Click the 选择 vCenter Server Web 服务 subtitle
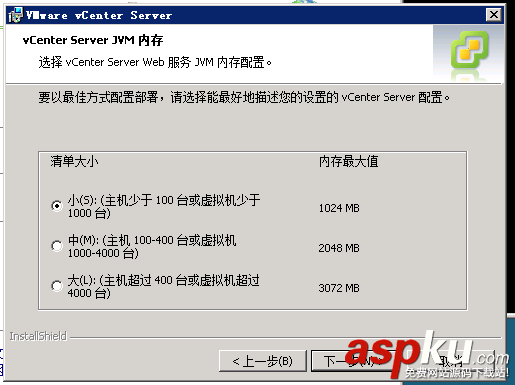 [155, 62]
